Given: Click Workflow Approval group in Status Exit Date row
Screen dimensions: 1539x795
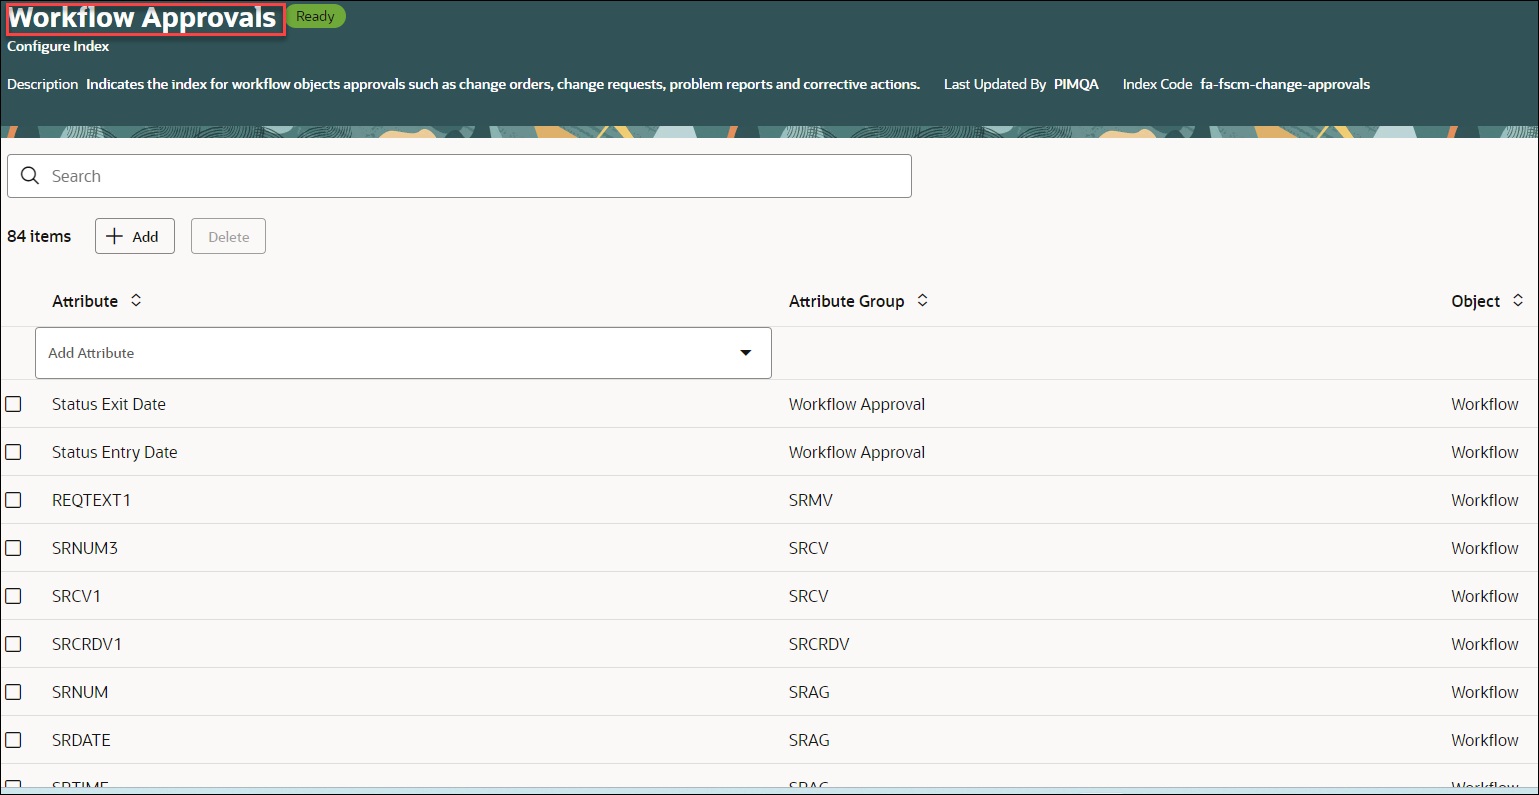Looking at the screenshot, I should click(857, 404).
